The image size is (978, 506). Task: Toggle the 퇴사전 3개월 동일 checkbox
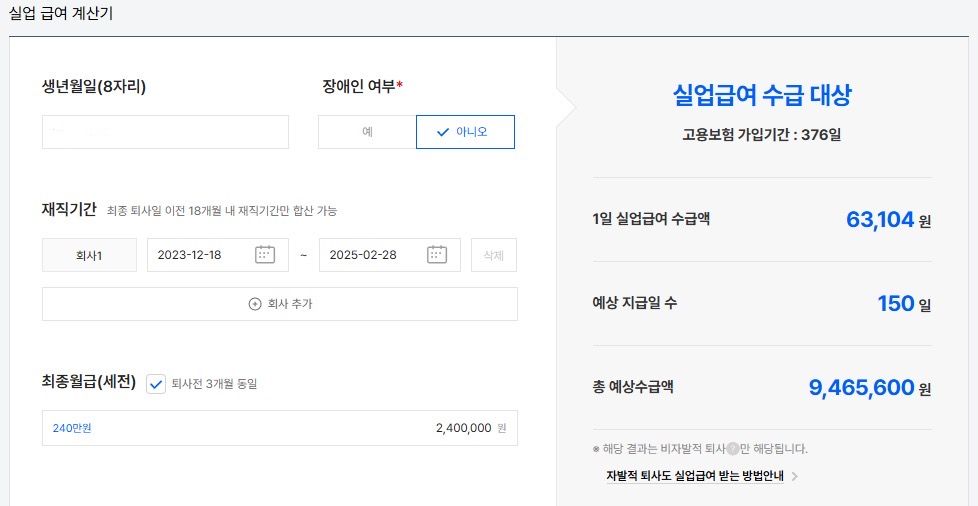[x=156, y=384]
